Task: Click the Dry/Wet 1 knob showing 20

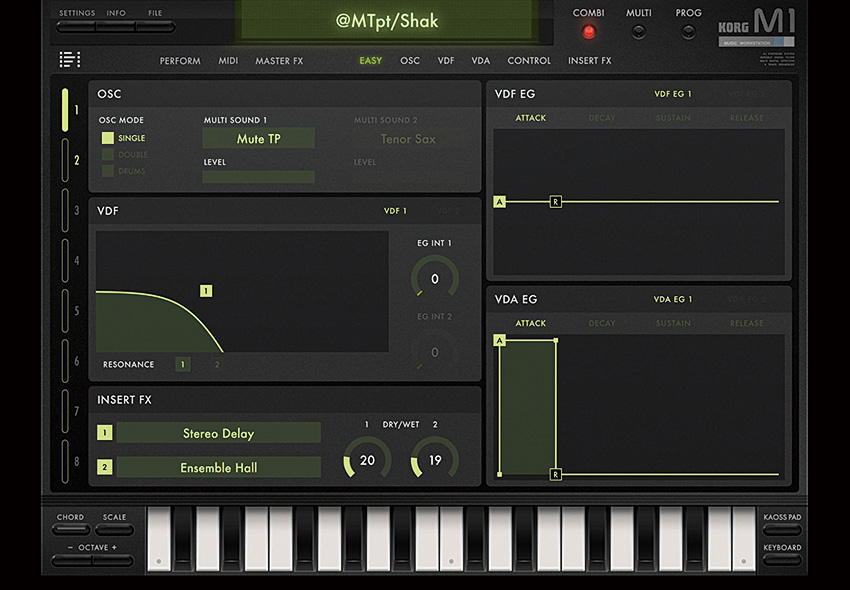Action: point(367,460)
